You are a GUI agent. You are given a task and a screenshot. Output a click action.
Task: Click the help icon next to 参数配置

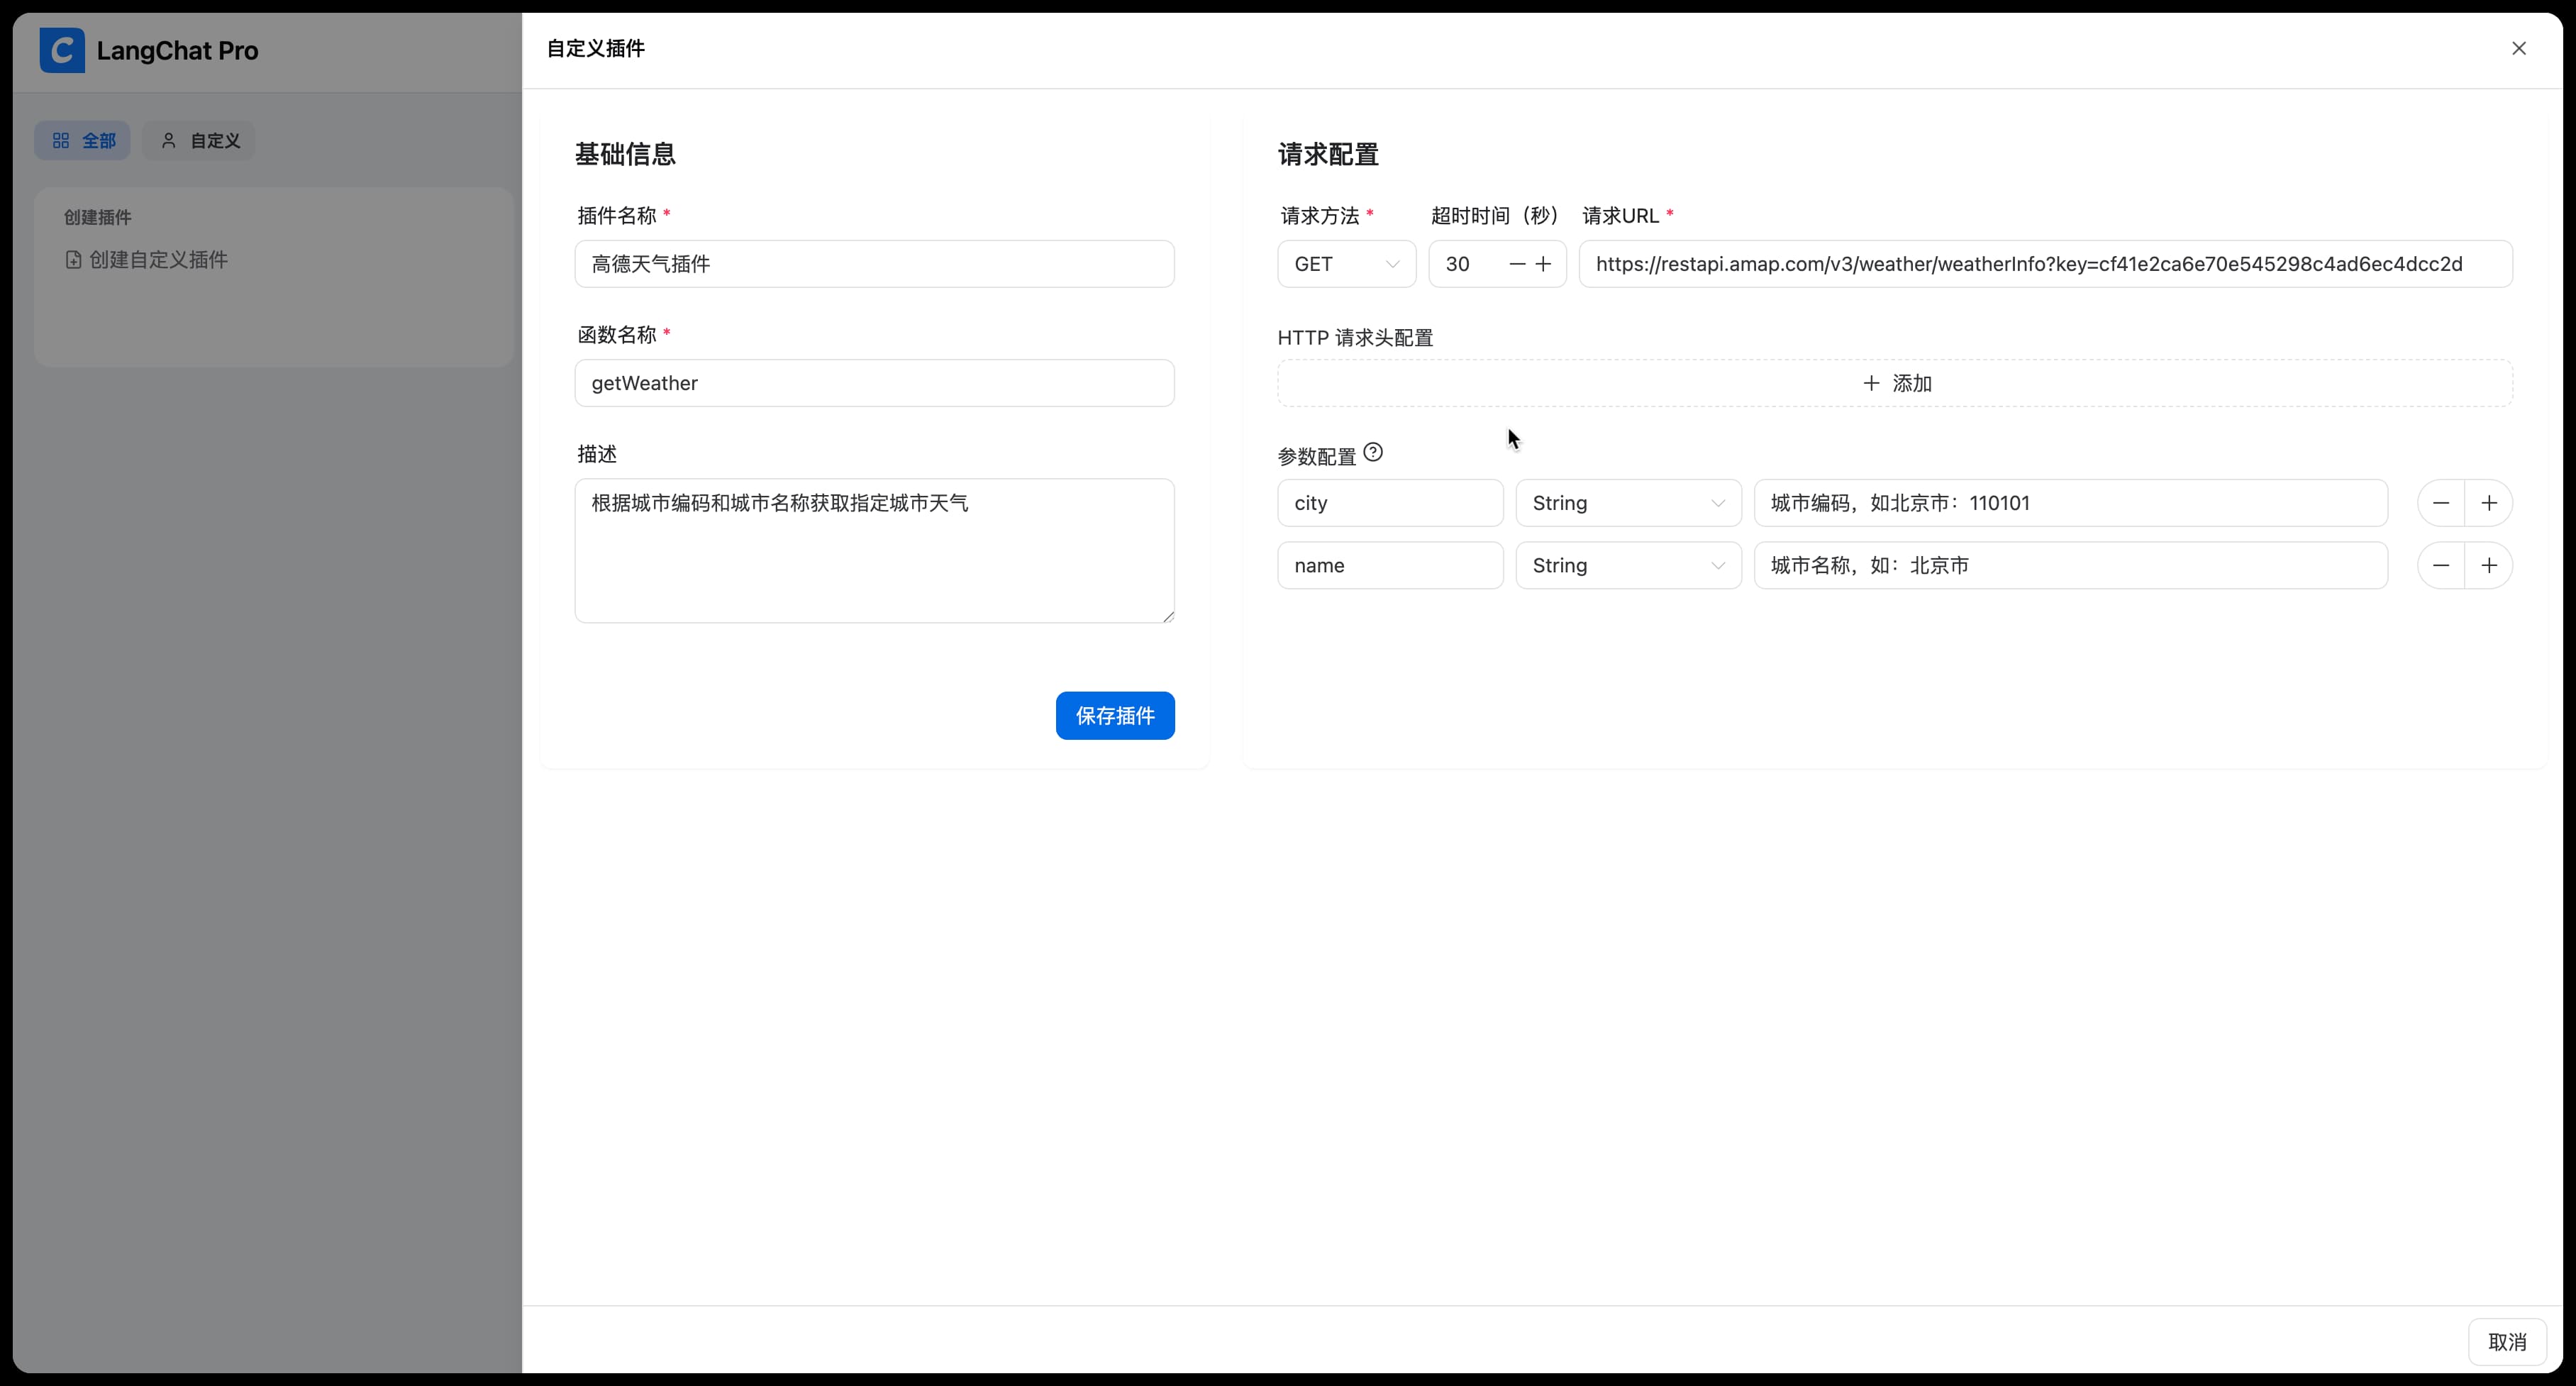1373,452
